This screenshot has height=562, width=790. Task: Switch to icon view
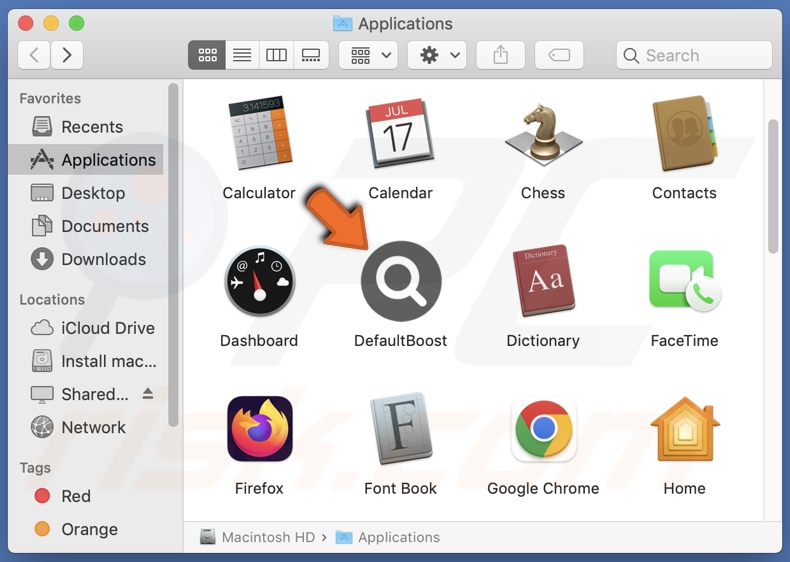click(207, 55)
